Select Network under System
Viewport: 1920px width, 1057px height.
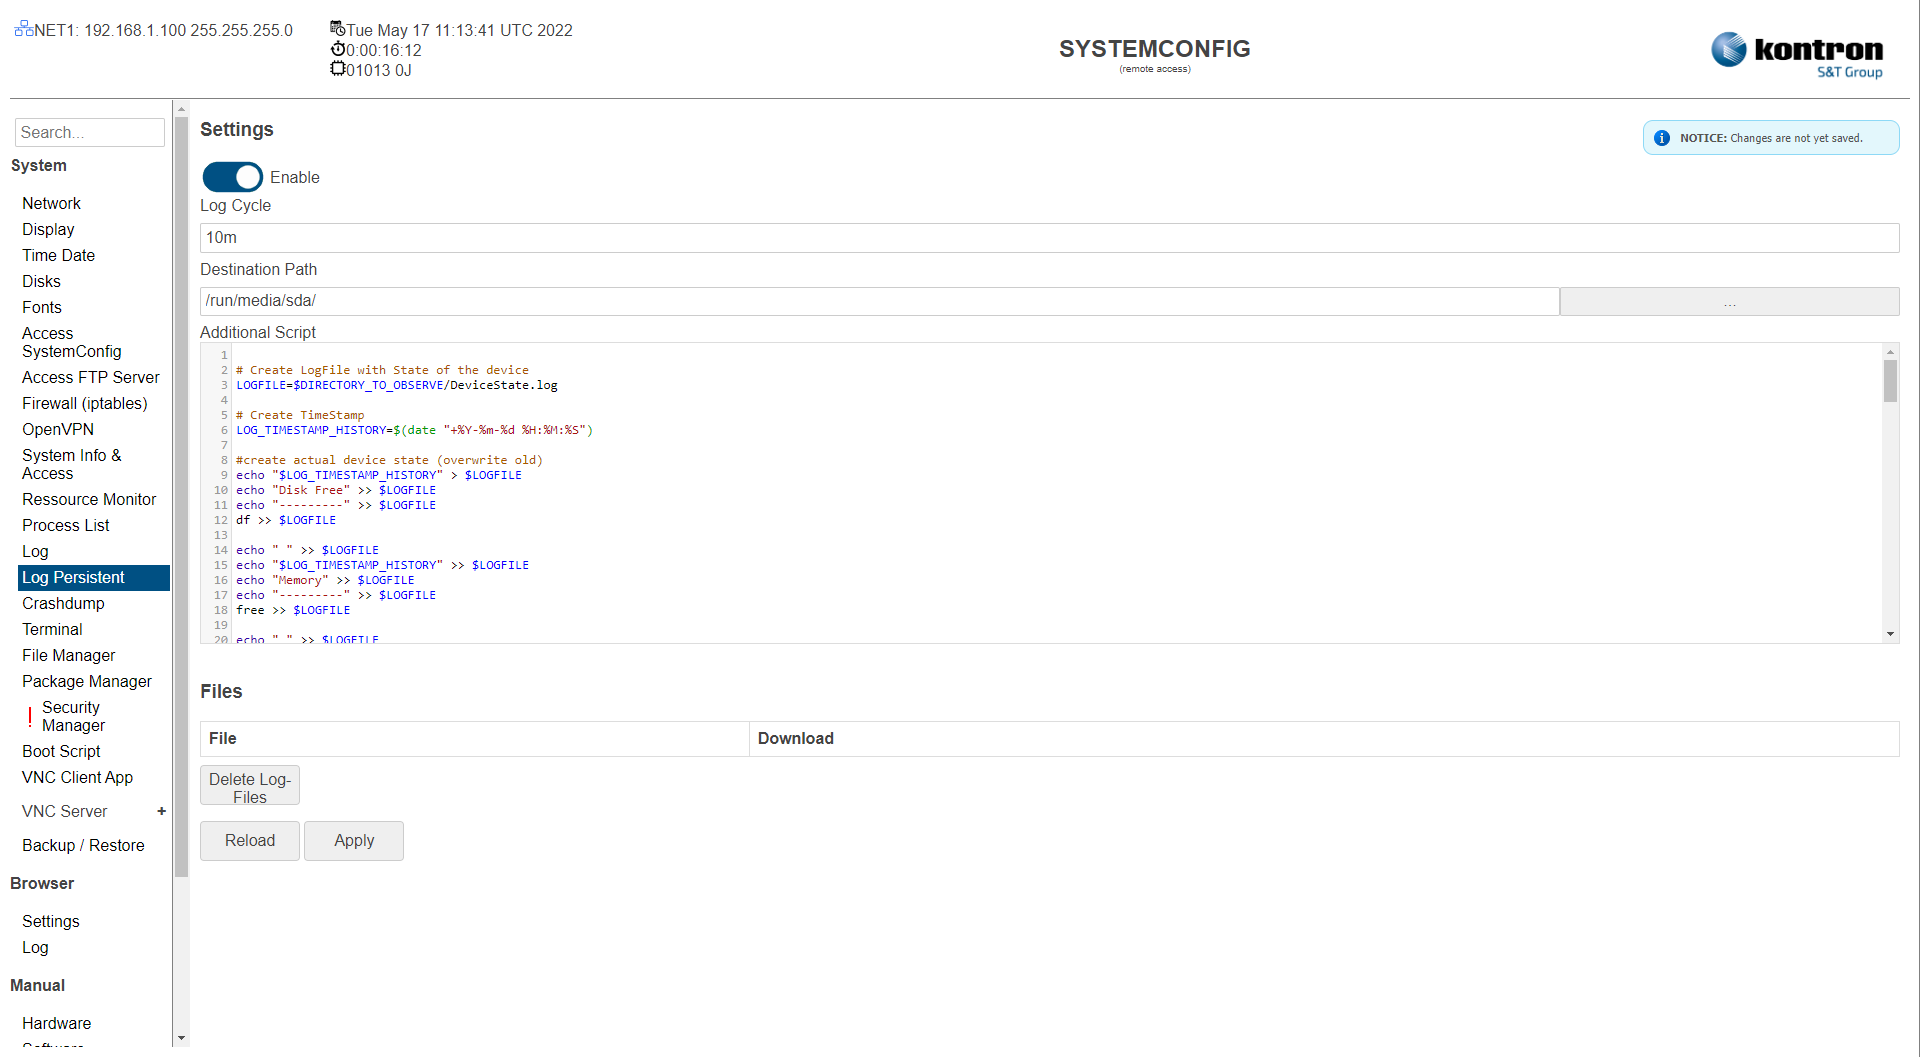pos(51,203)
